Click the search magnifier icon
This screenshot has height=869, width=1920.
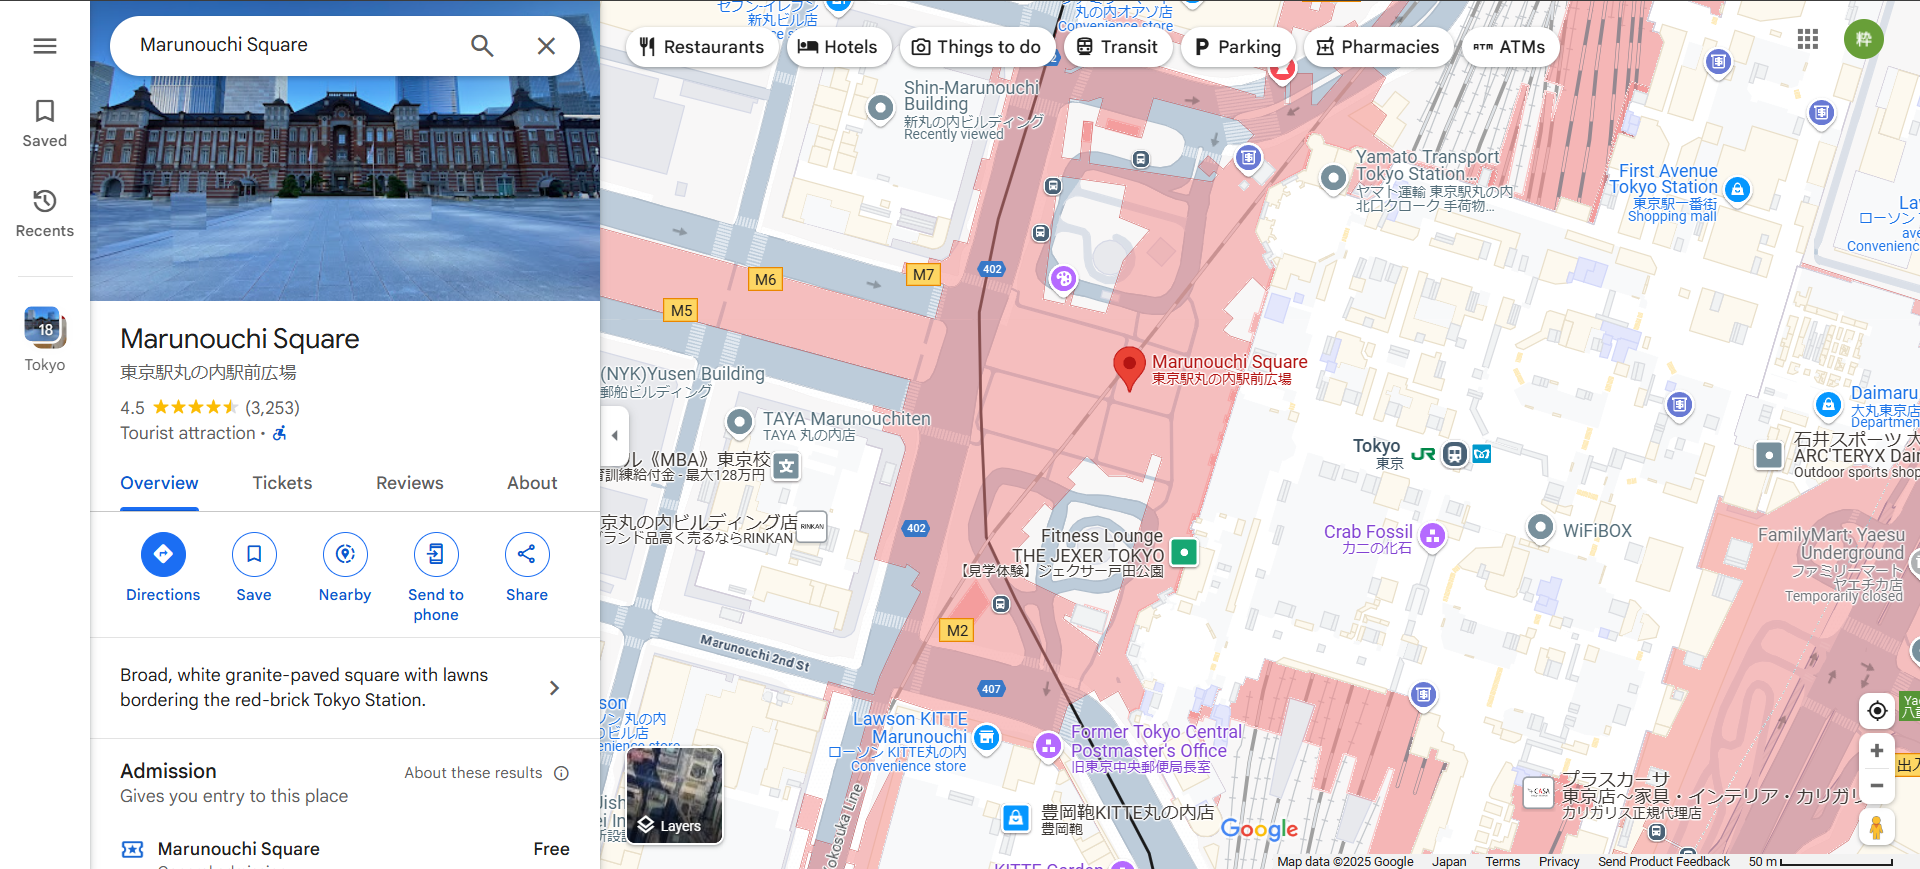pyautogui.click(x=482, y=46)
